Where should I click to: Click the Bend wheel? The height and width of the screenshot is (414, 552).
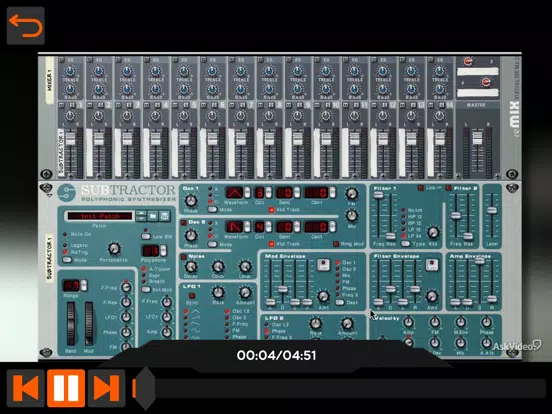(71, 324)
